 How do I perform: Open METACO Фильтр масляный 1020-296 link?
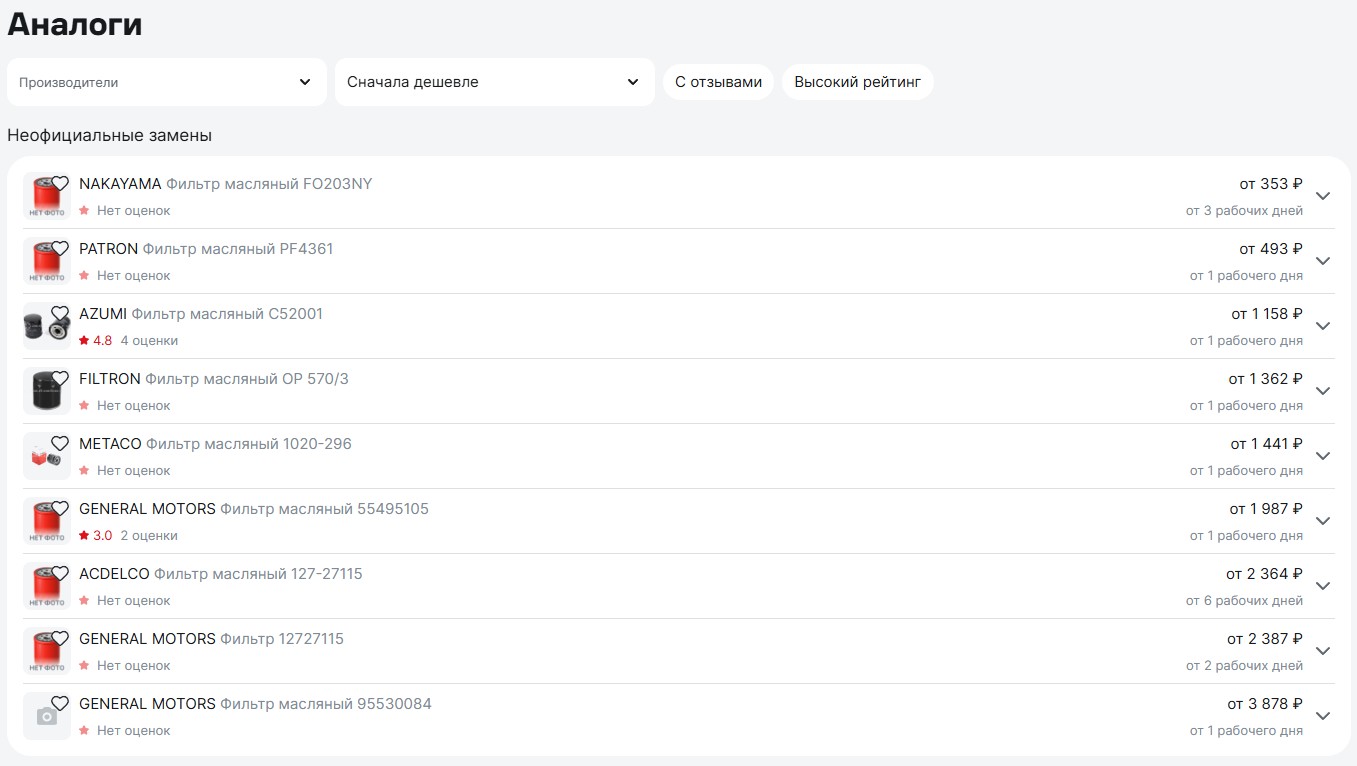pyautogui.click(x=215, y=444)
